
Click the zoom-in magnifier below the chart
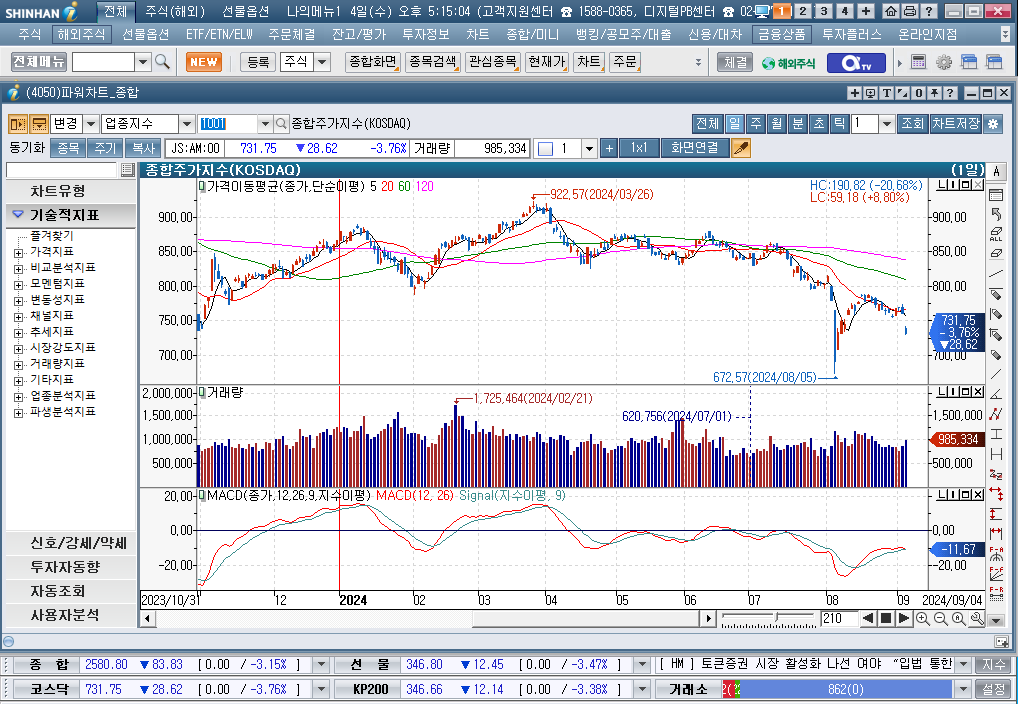pyautogui.click(x=922, y=618)
